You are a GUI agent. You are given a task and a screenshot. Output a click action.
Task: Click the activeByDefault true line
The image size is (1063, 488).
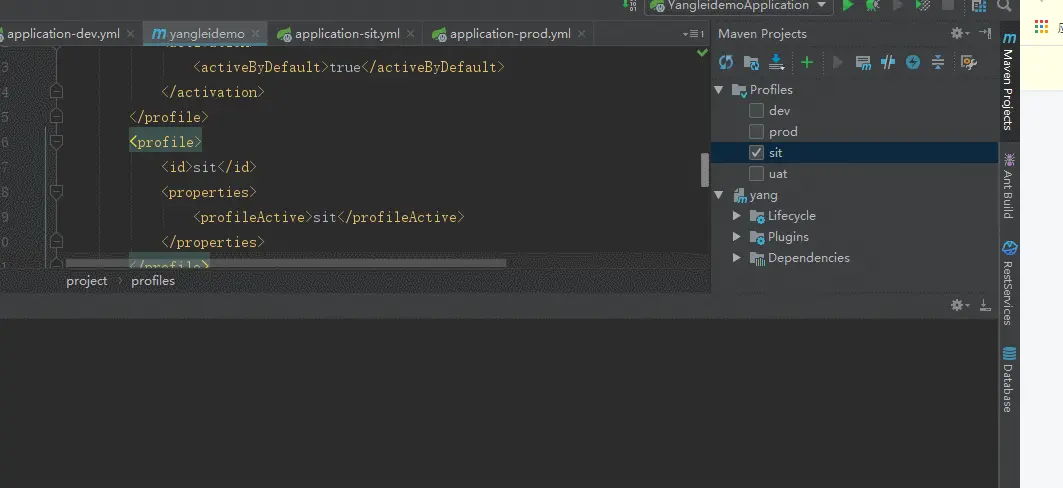tap(349, 67)
